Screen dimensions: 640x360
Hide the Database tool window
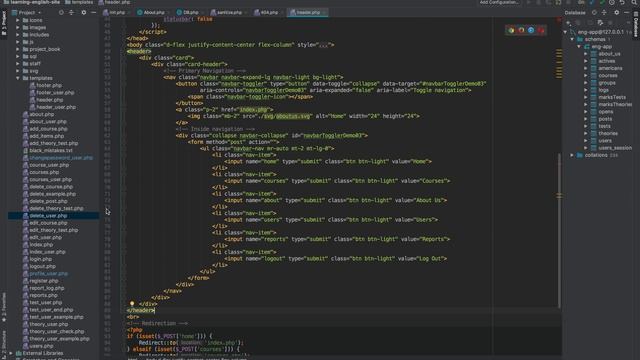pyautogui.click(x=627, y=13)
